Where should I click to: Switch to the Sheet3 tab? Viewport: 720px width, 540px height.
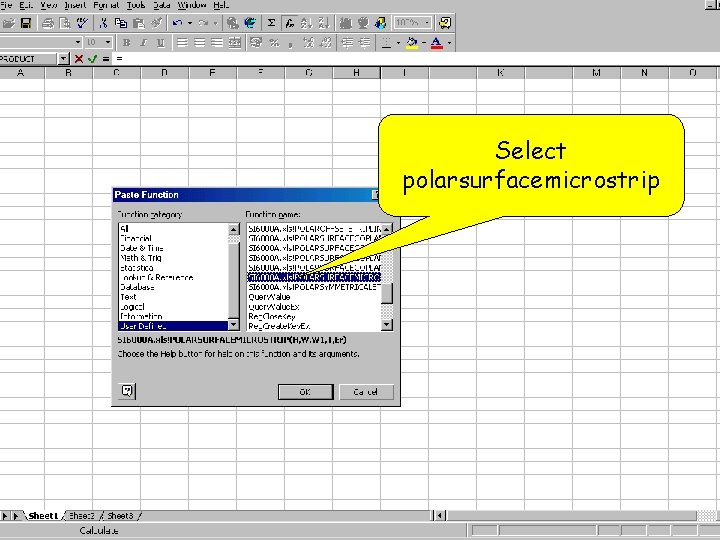(120, 516)
